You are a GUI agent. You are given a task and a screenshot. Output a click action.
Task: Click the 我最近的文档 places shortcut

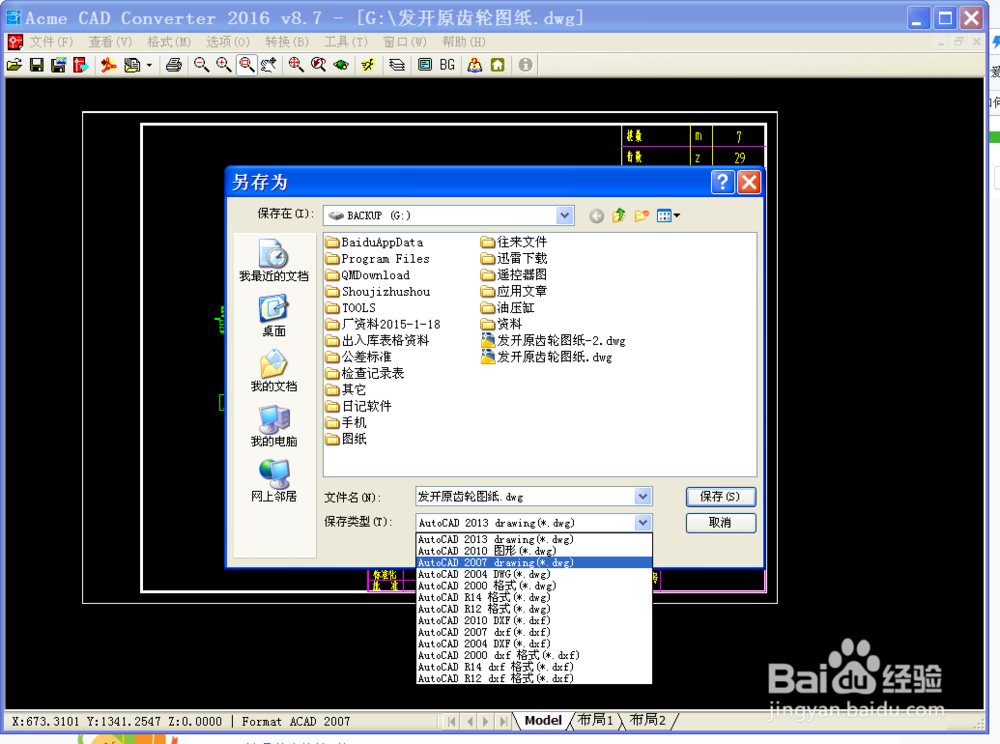(x=274, y=260)
